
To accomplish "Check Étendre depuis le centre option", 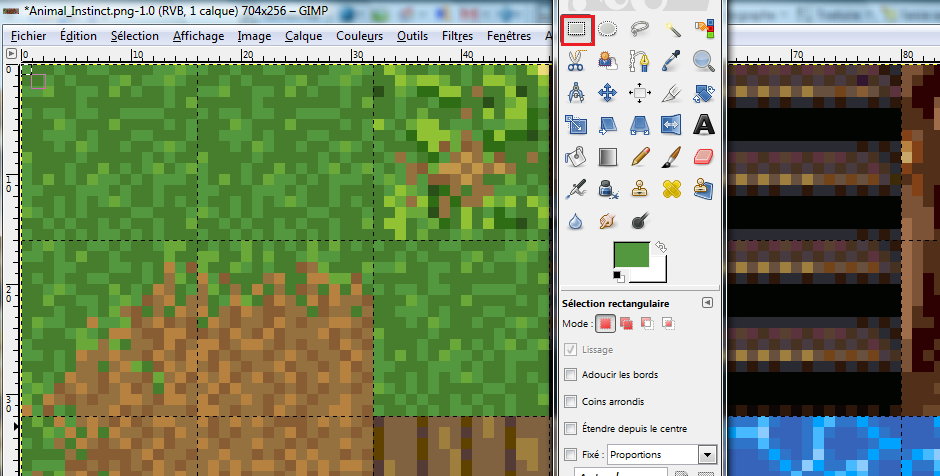I will coord(570,428).
